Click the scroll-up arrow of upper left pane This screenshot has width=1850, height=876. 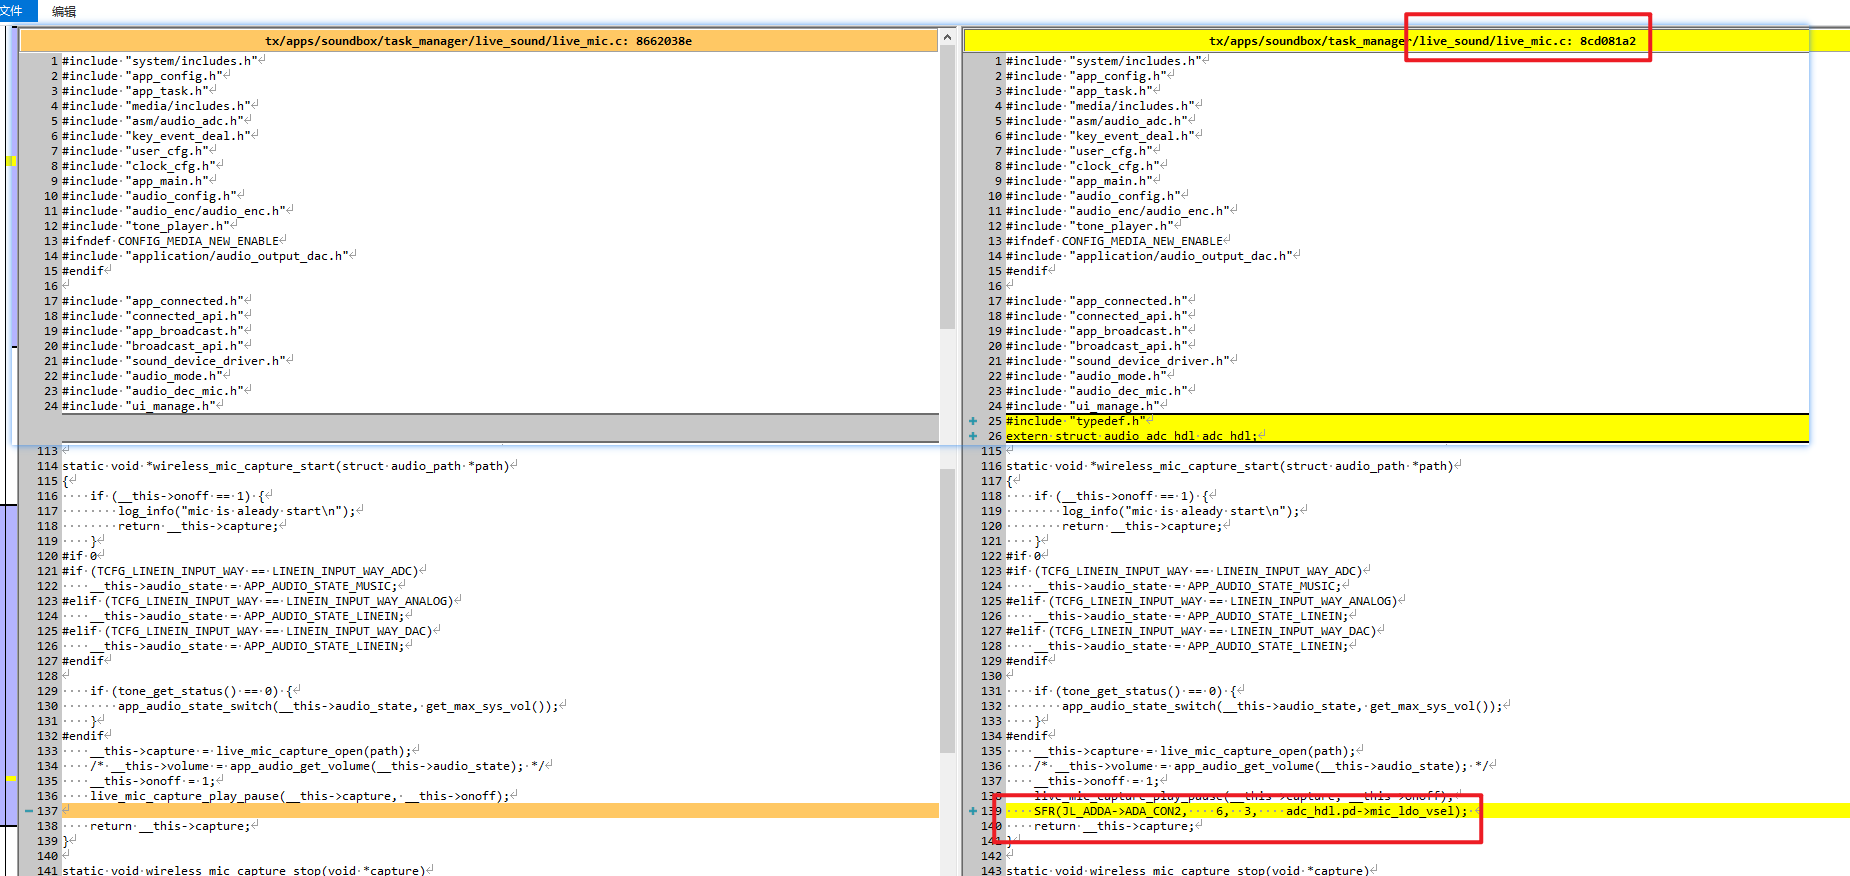[947, 37]
